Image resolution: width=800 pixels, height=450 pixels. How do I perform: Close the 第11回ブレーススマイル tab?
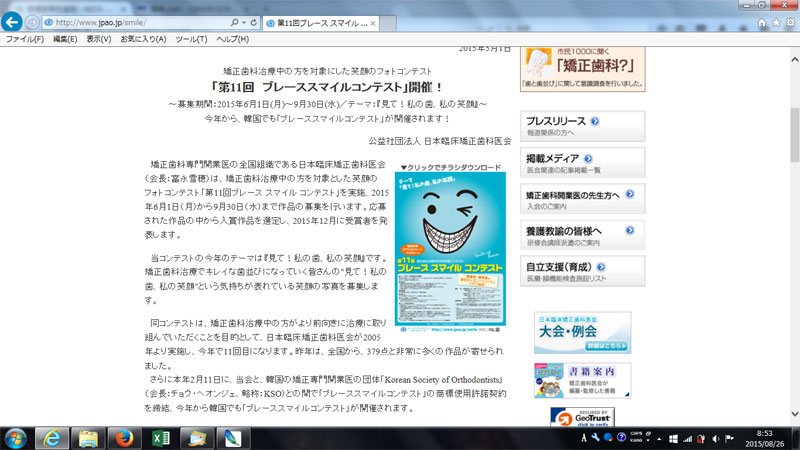coord(373,23)
